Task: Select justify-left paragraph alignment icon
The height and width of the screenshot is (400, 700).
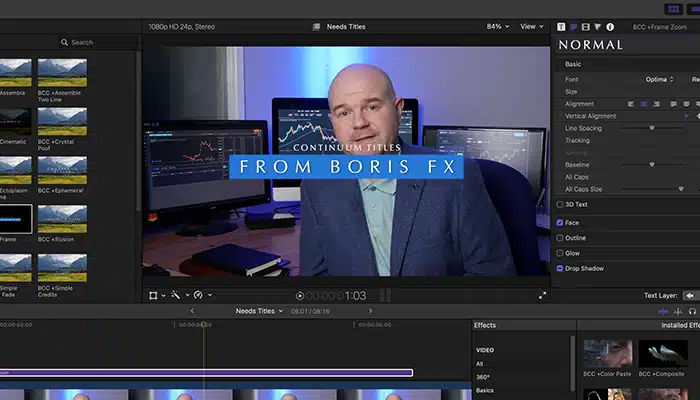Action: click(x=673, y=104)
